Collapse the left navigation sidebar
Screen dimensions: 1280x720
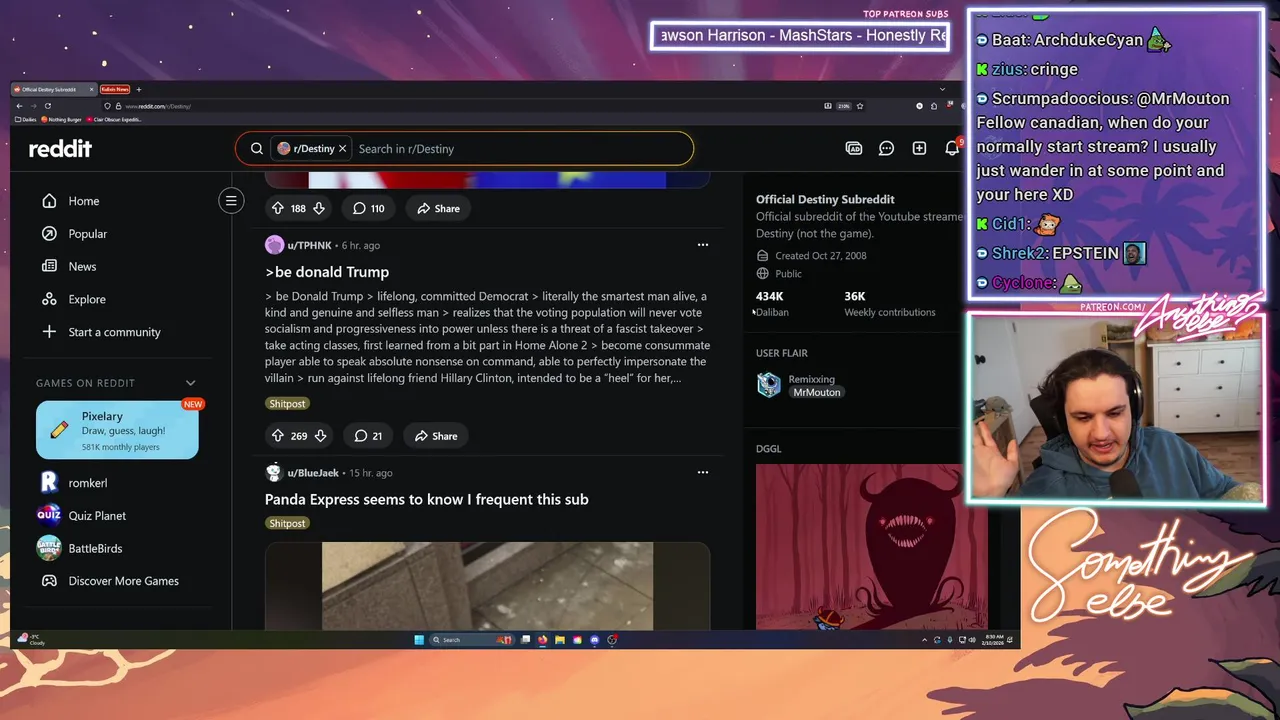tap(231, 201)
